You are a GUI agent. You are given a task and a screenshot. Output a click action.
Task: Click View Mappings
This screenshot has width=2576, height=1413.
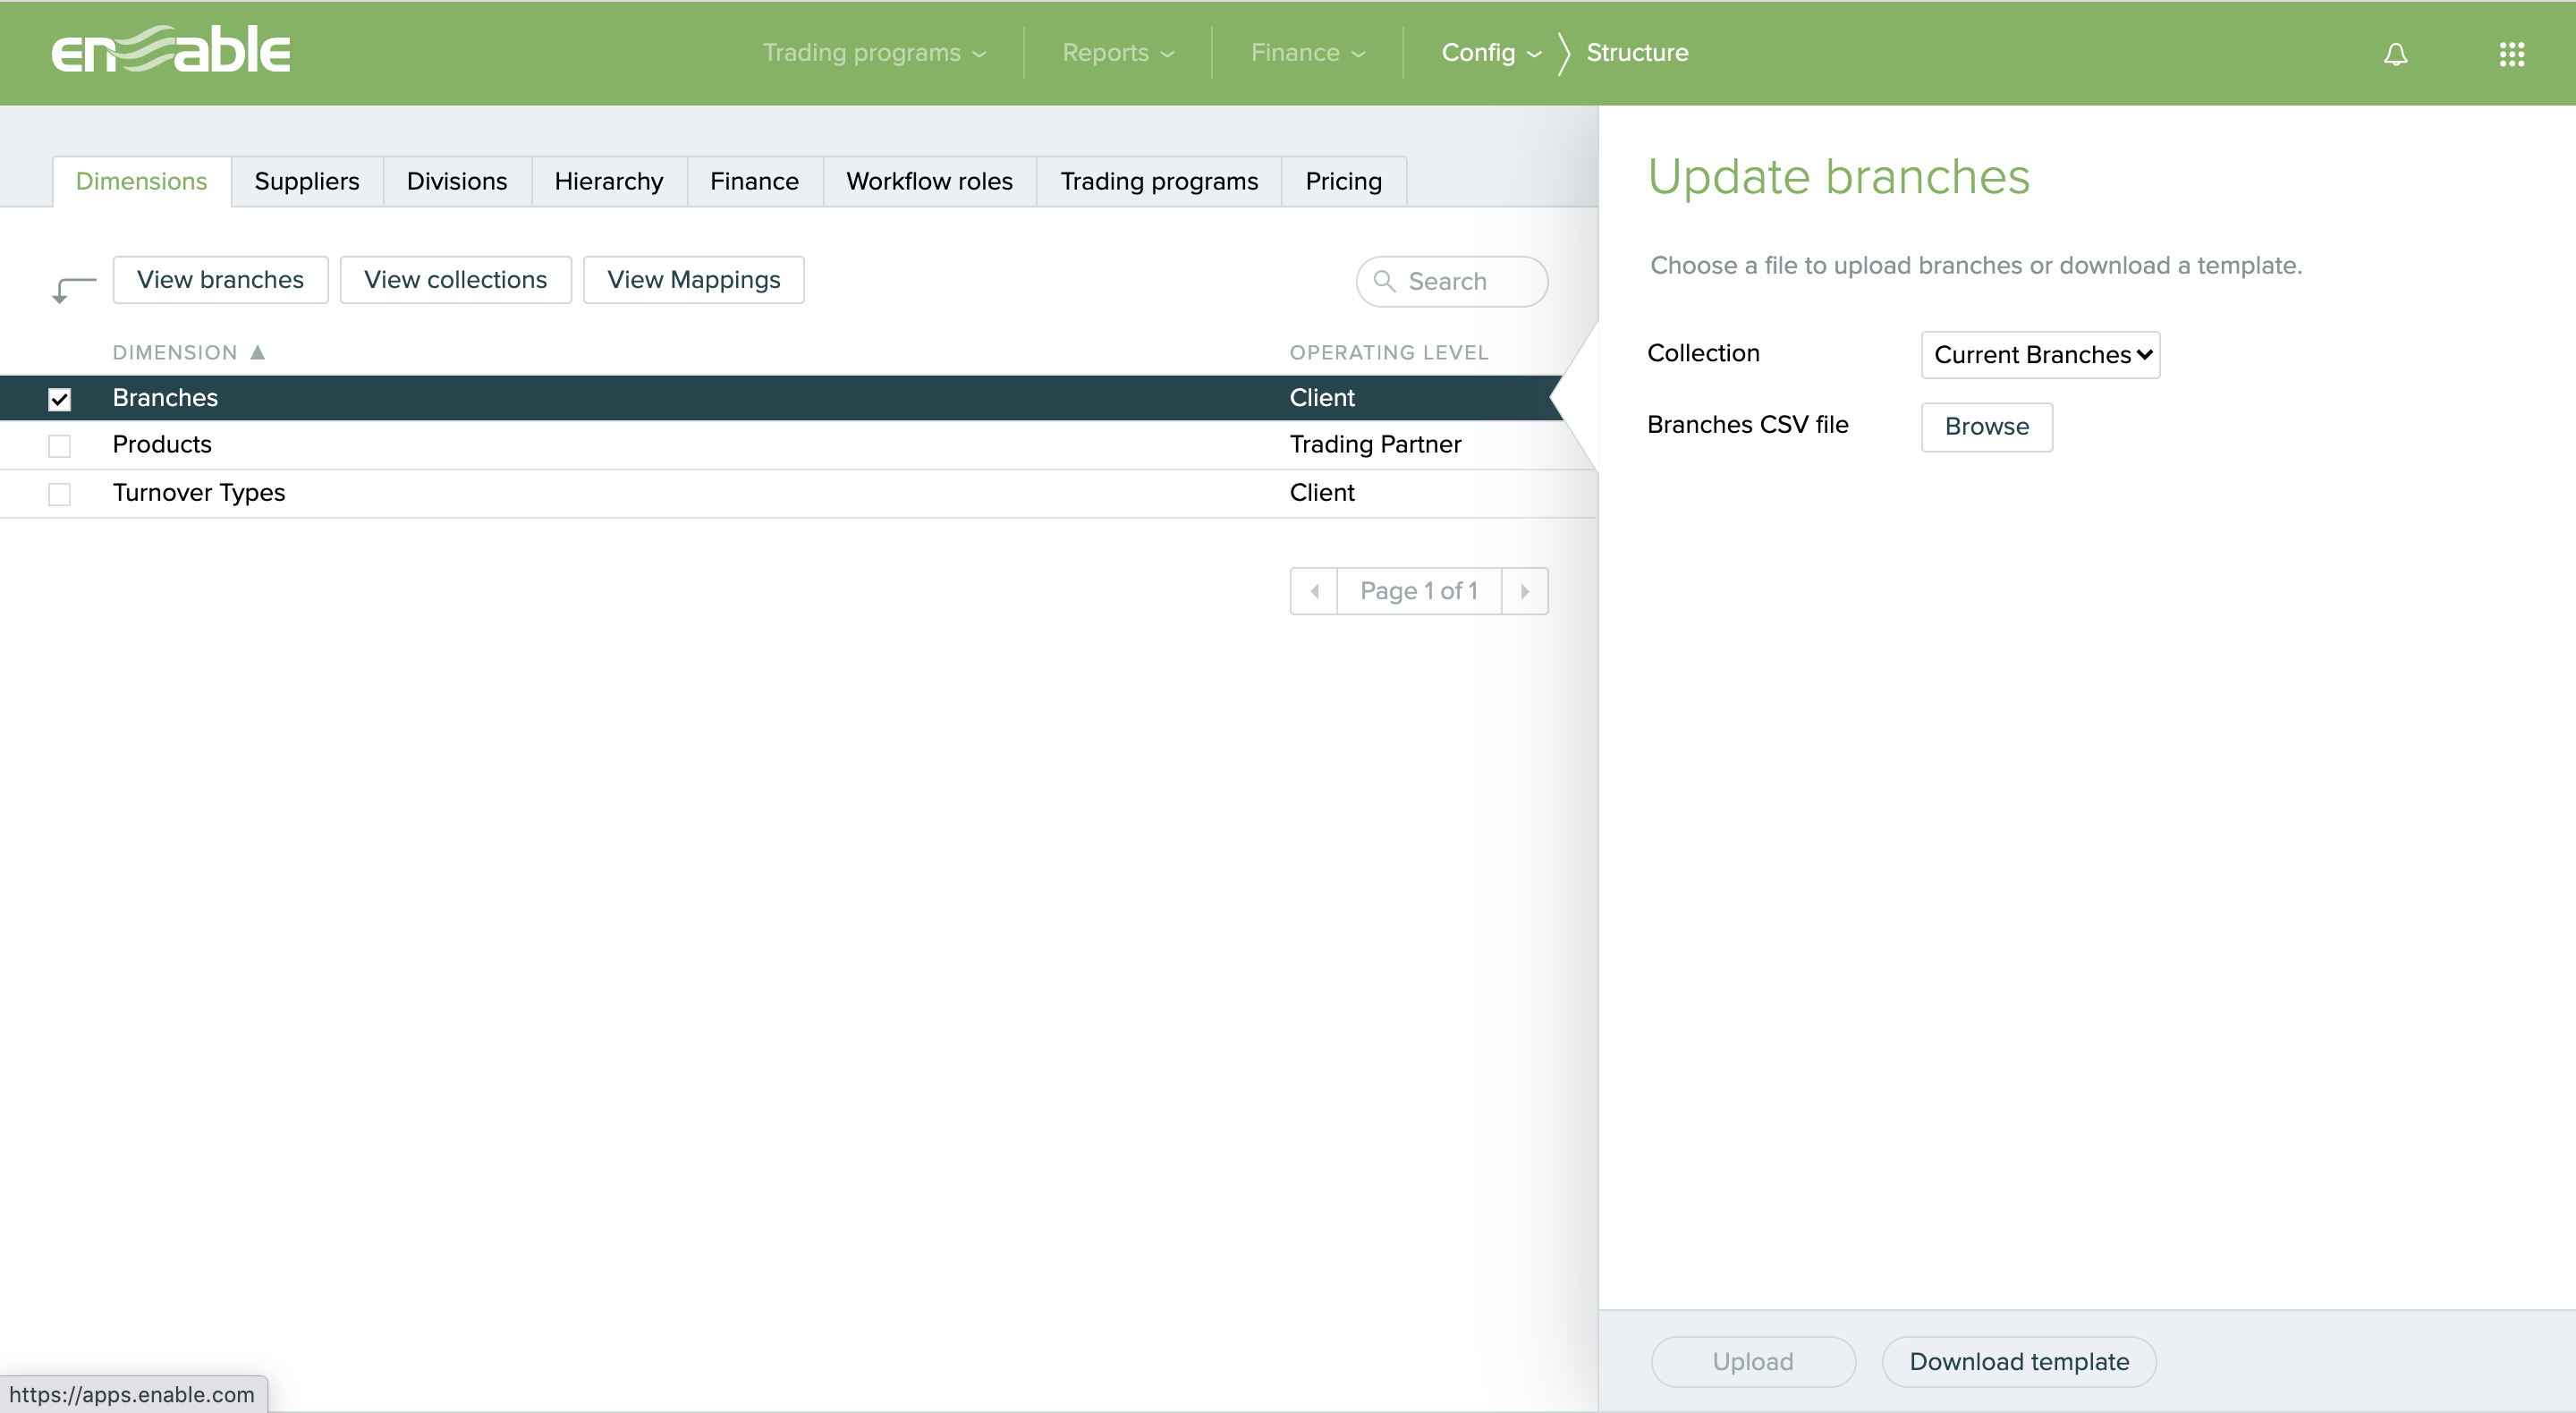[x=693, y=279]
